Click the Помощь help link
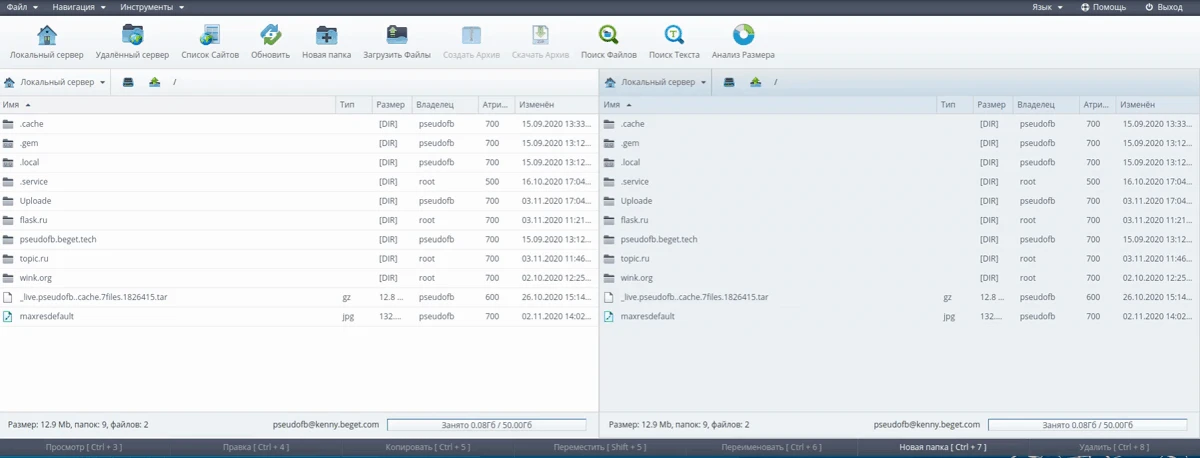 point(1103,7)
